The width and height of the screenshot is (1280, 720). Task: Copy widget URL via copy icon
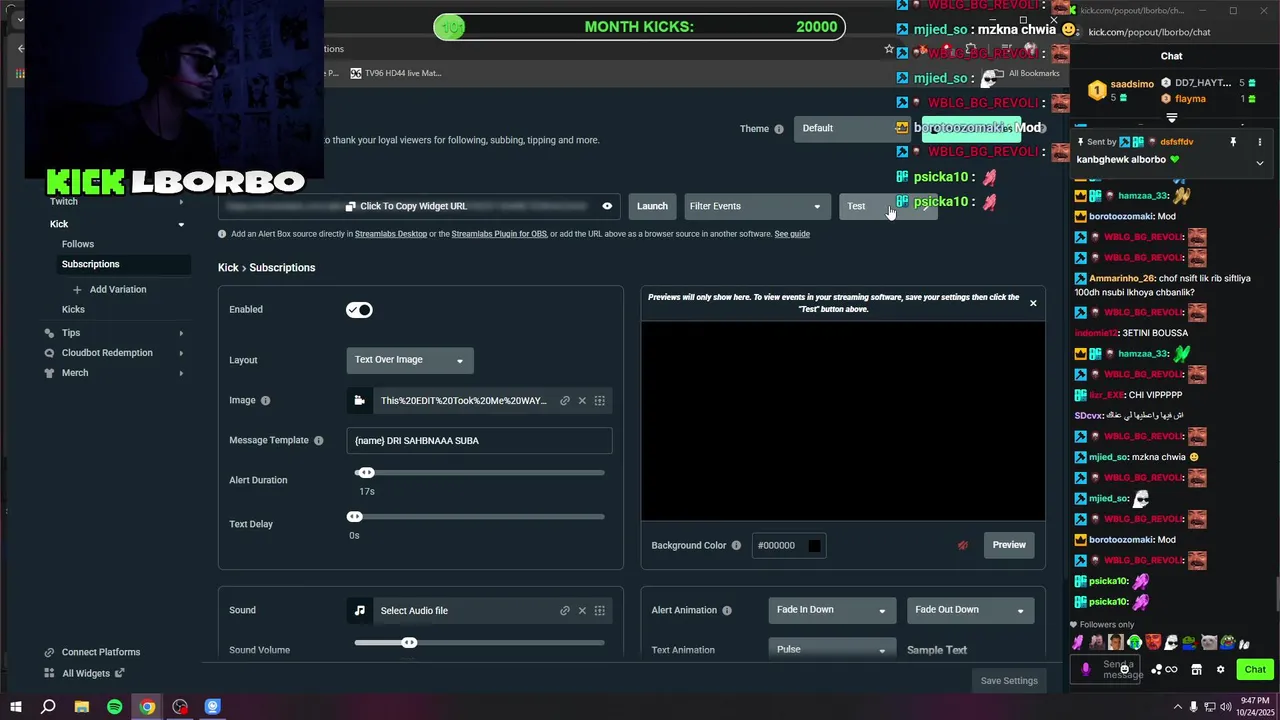pos(350,206)
